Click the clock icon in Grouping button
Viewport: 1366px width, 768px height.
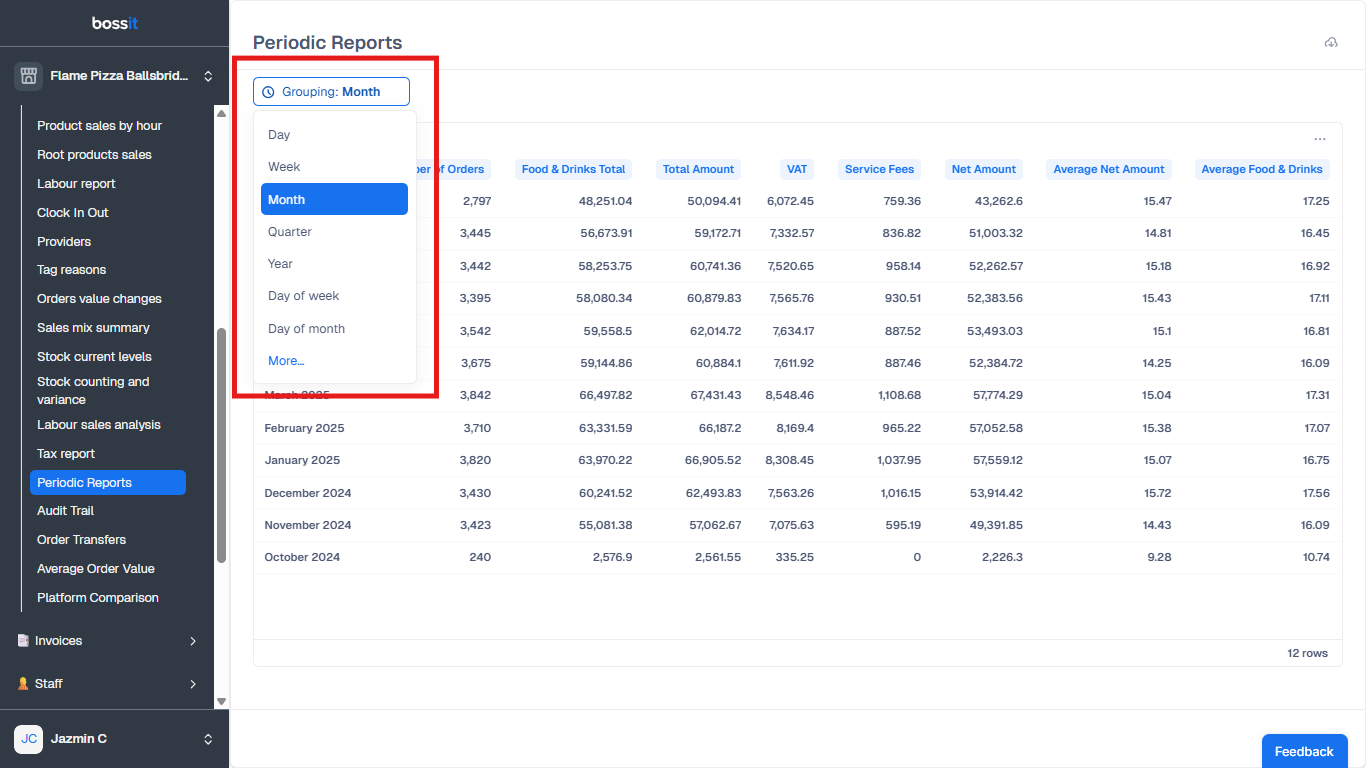(268, 92)
